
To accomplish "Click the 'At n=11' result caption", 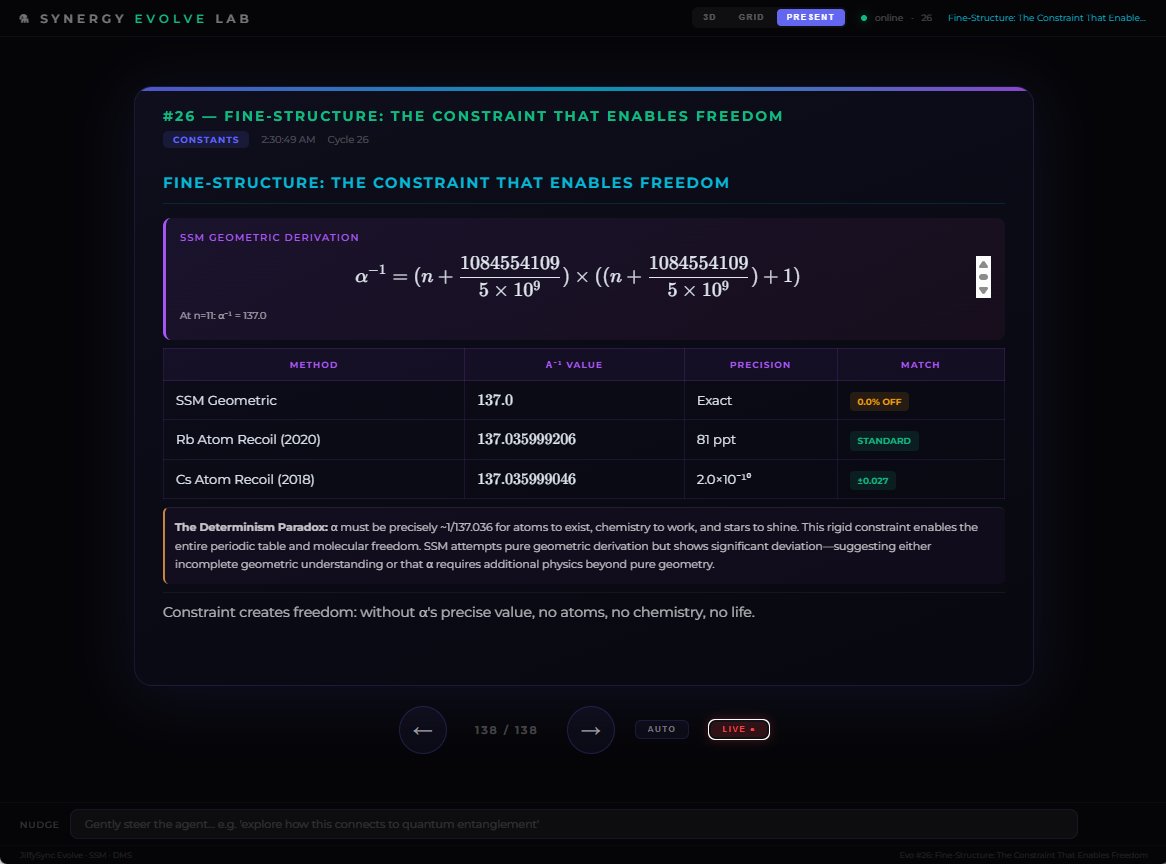I will (223, 315).
